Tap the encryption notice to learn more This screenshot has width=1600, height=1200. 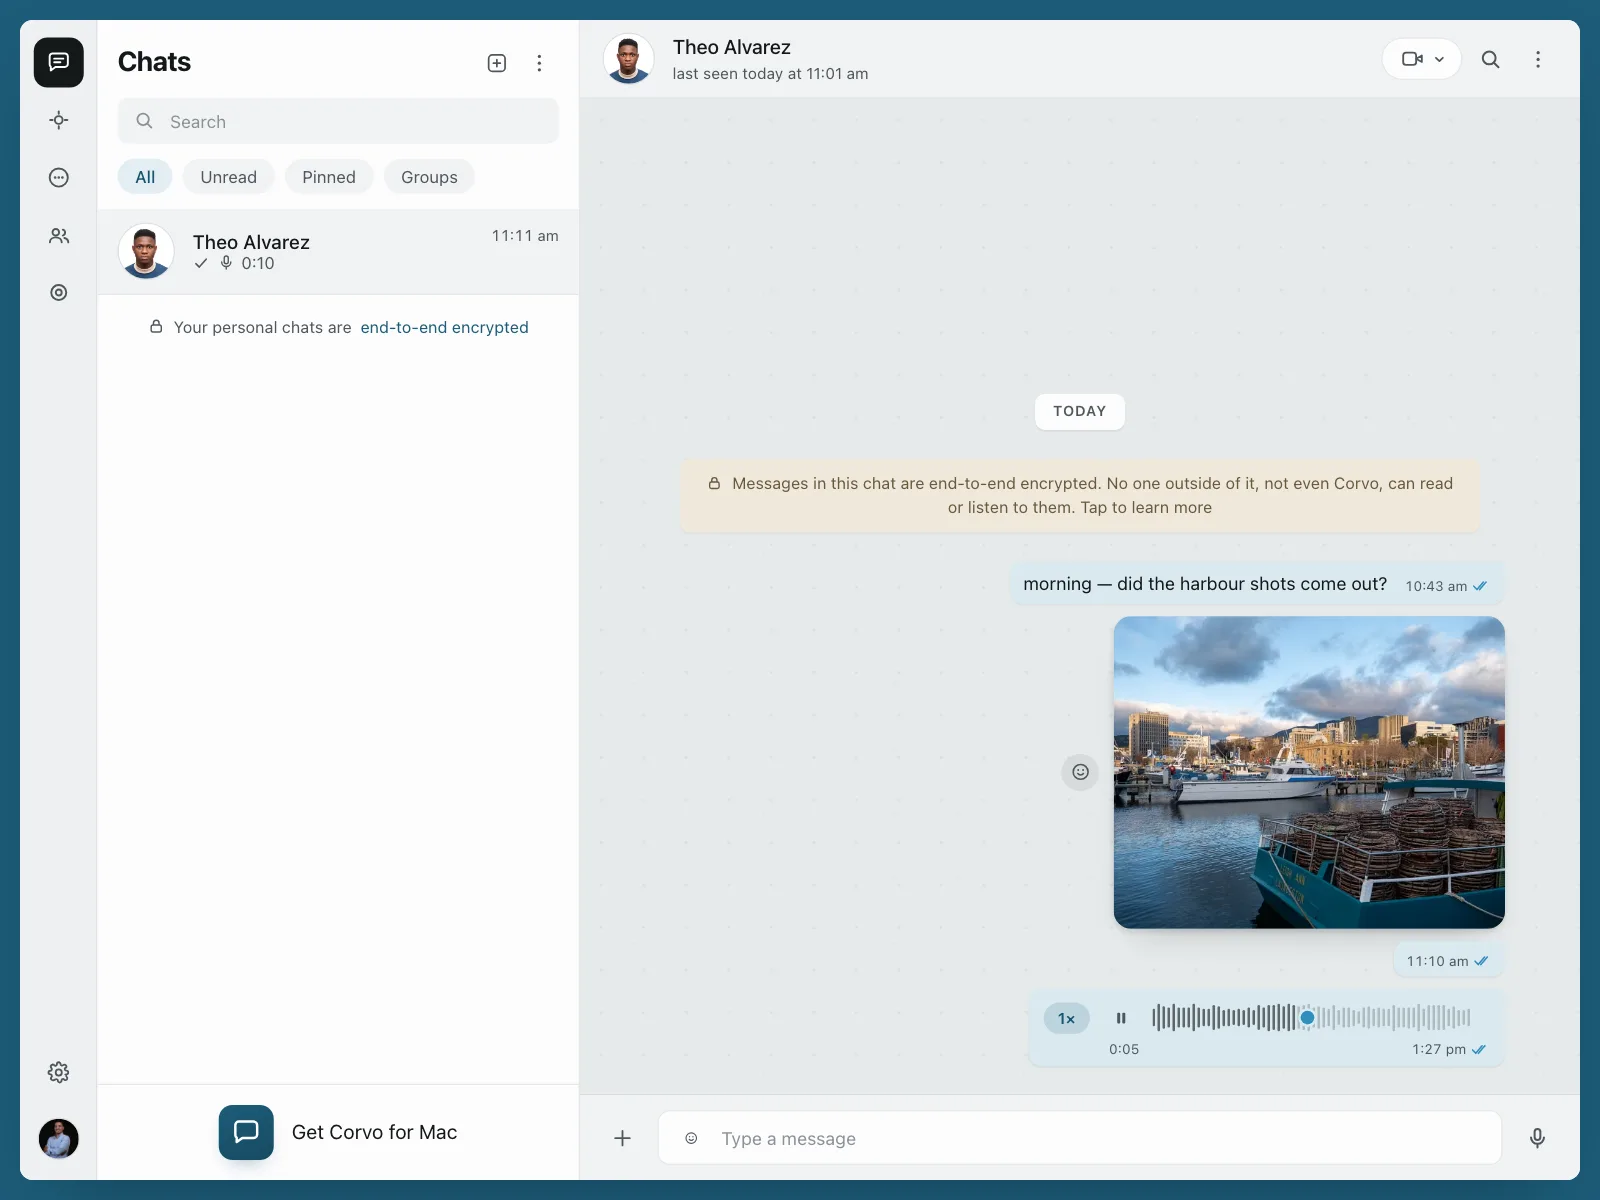pos(1080,496)
